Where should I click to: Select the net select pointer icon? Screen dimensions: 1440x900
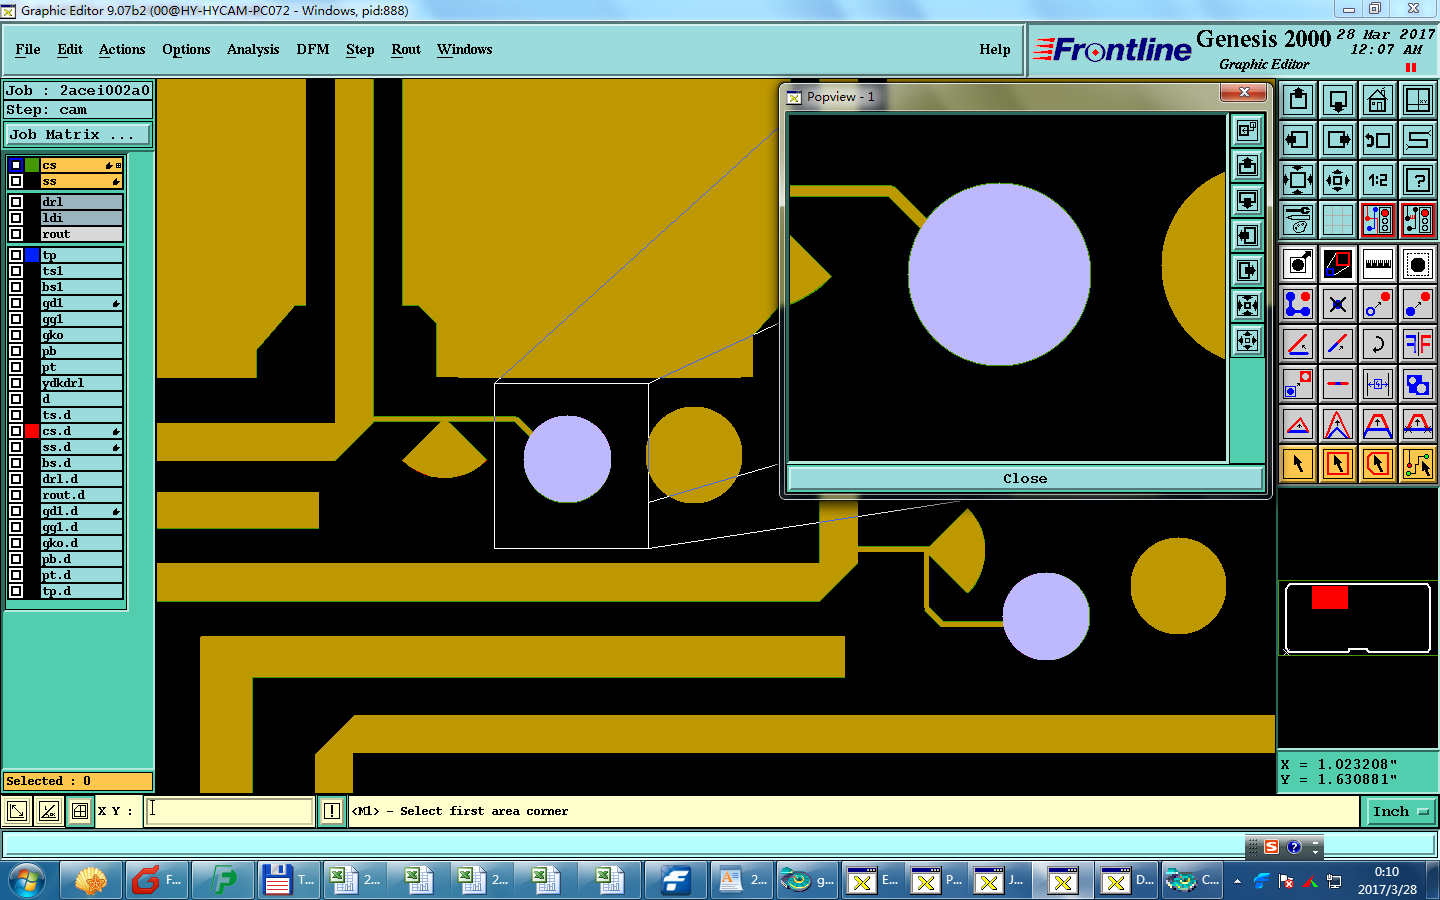point(1417,464)
